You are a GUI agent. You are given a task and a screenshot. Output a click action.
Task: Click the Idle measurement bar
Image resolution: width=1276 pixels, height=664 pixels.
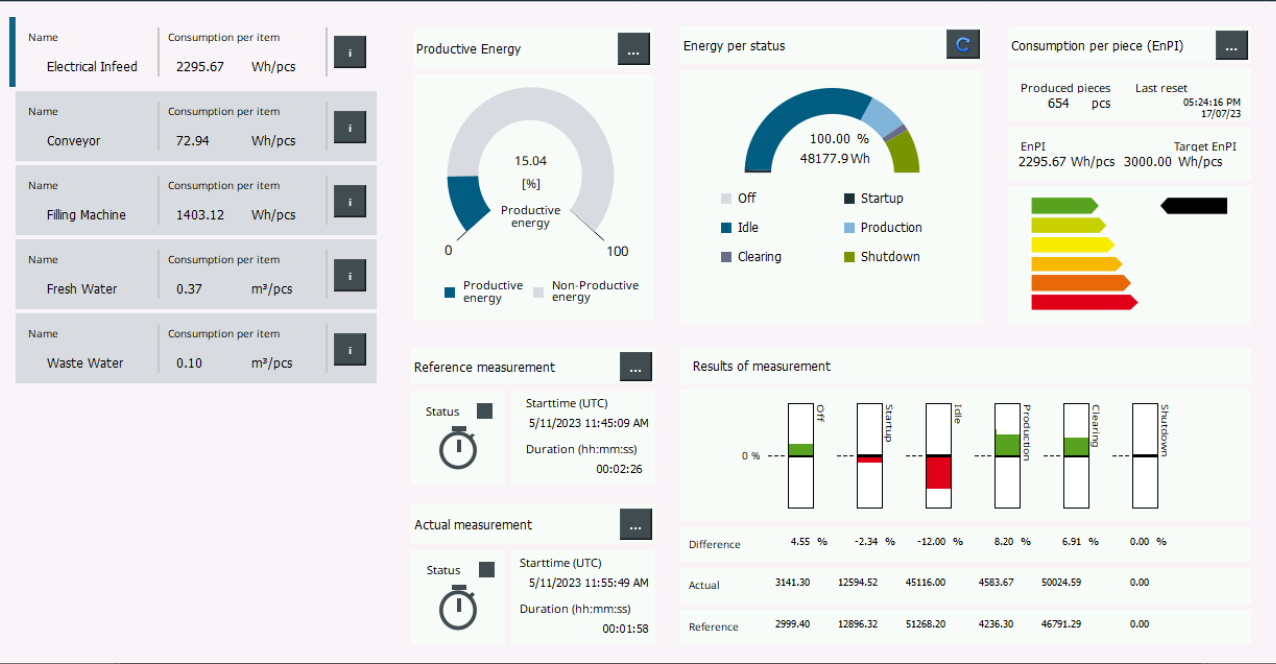[x=938, y=455]
